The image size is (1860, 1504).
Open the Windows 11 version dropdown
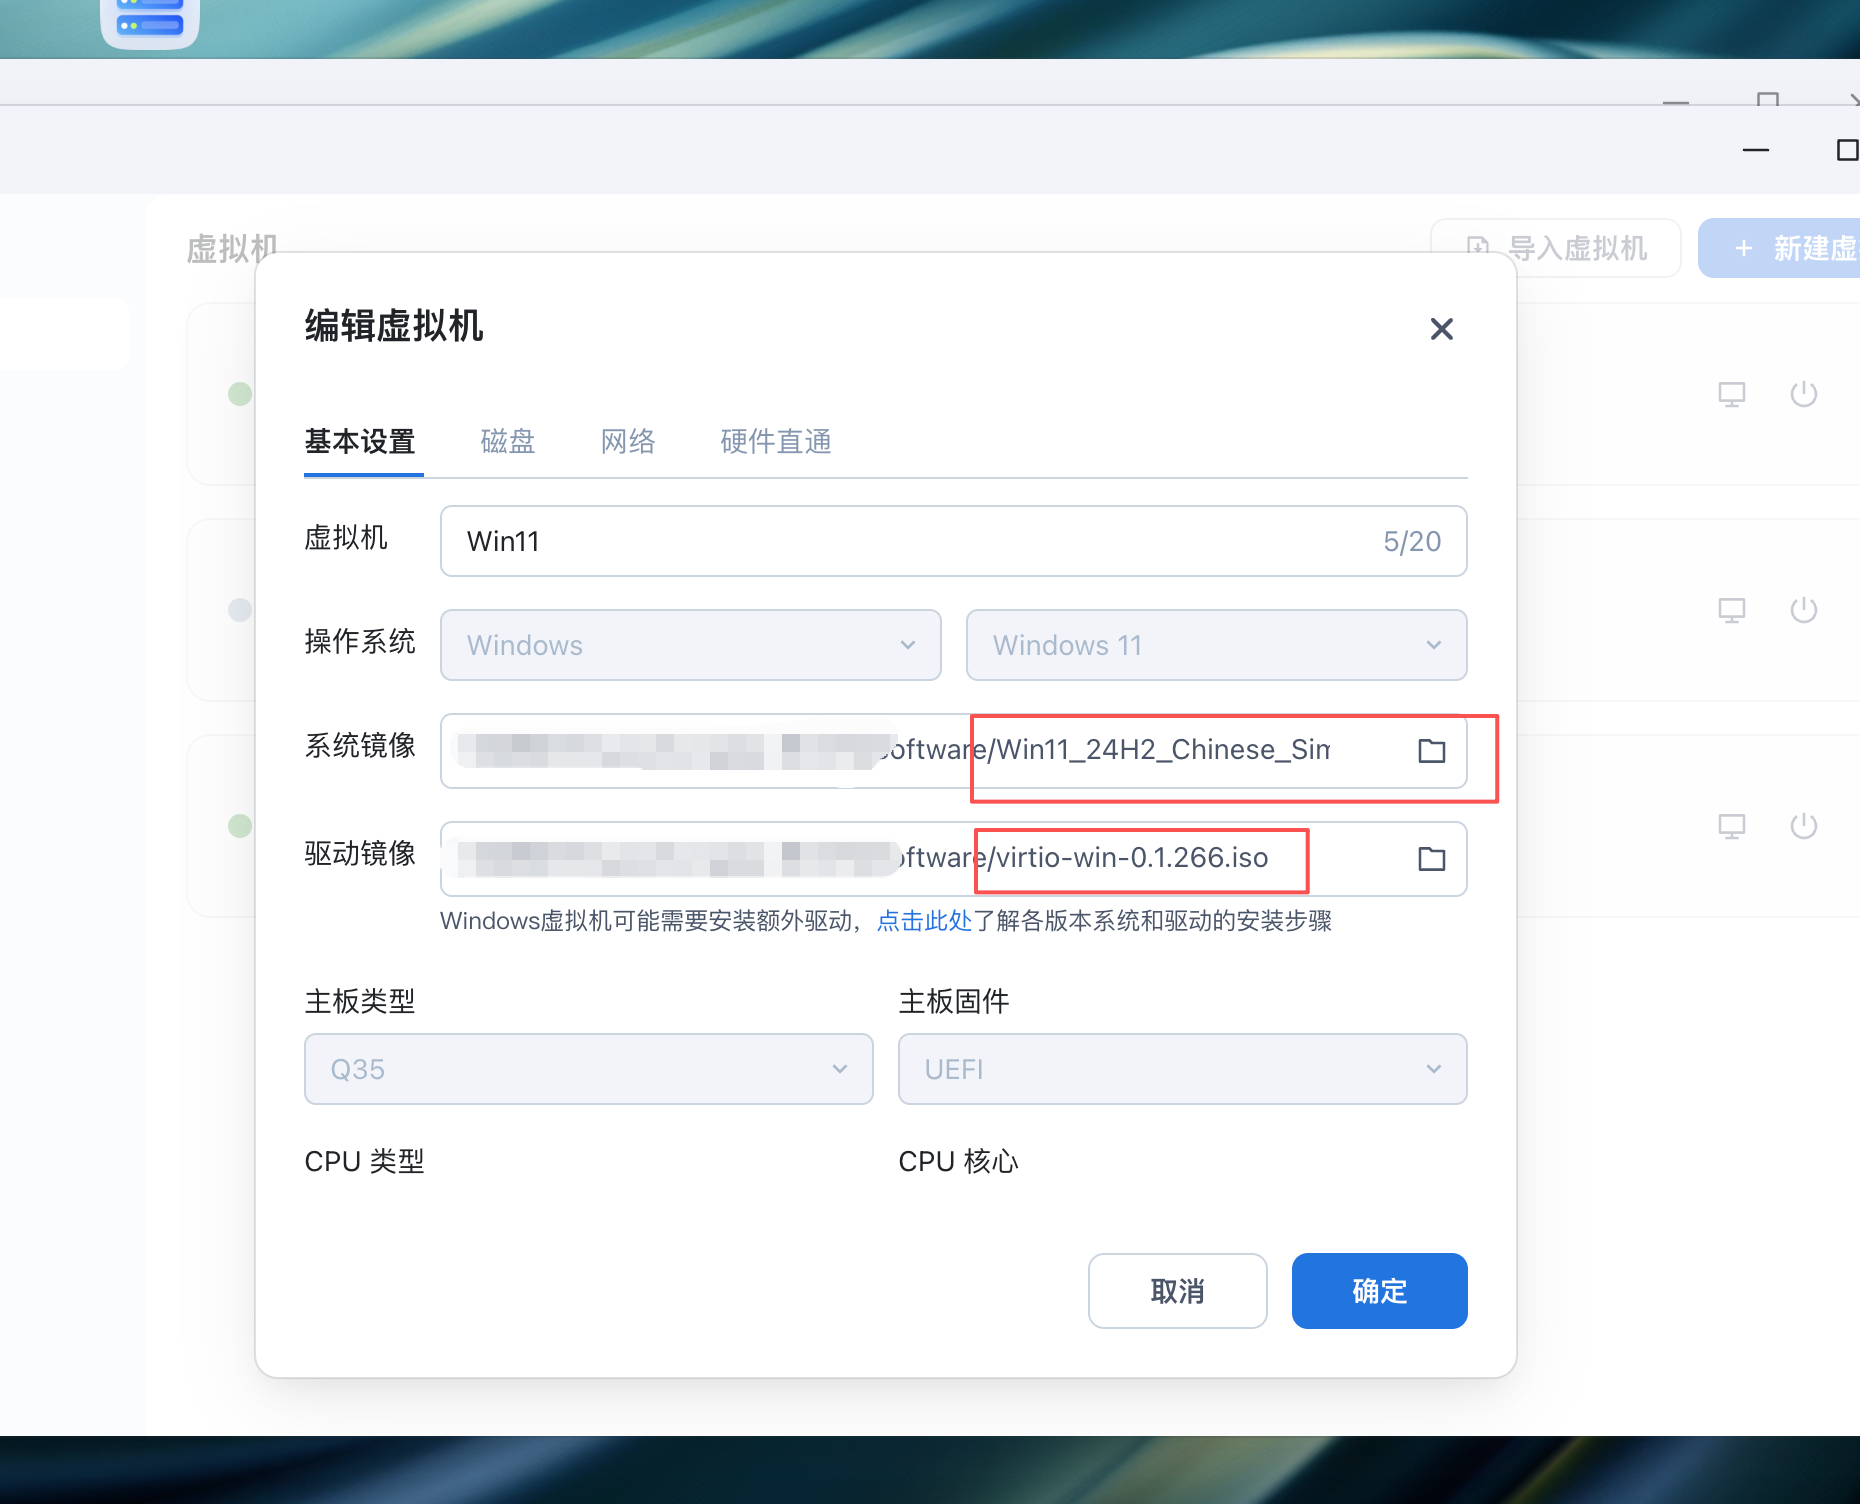click(x=1216, y=645)
